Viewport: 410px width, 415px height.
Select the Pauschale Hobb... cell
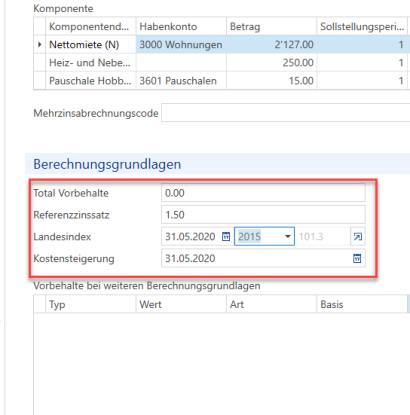[91, 81]
